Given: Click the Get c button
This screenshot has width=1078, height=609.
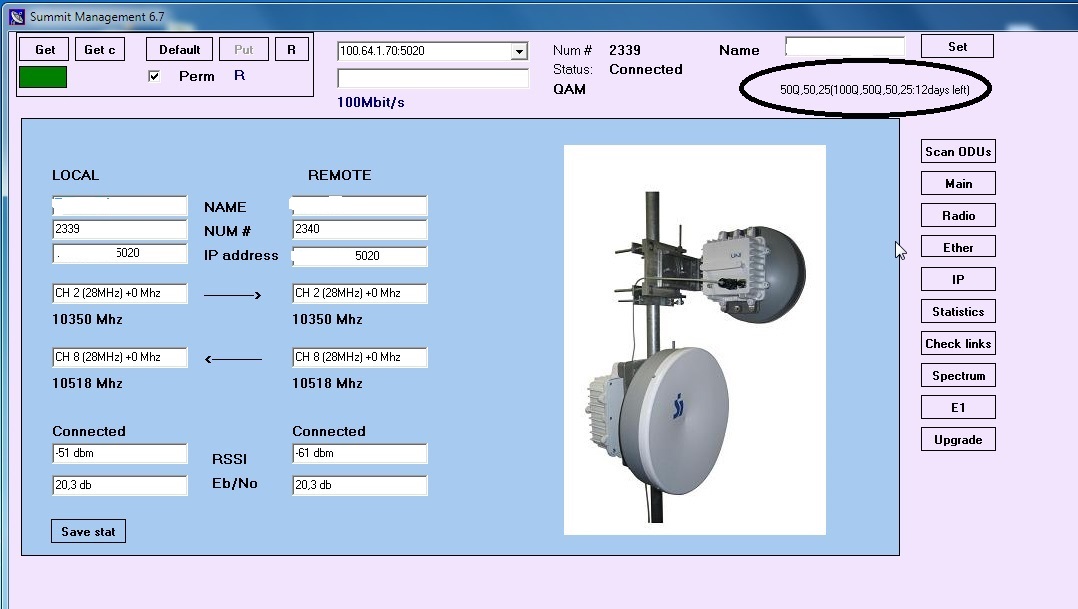Looking at the screenshot, I should (100, 49).
